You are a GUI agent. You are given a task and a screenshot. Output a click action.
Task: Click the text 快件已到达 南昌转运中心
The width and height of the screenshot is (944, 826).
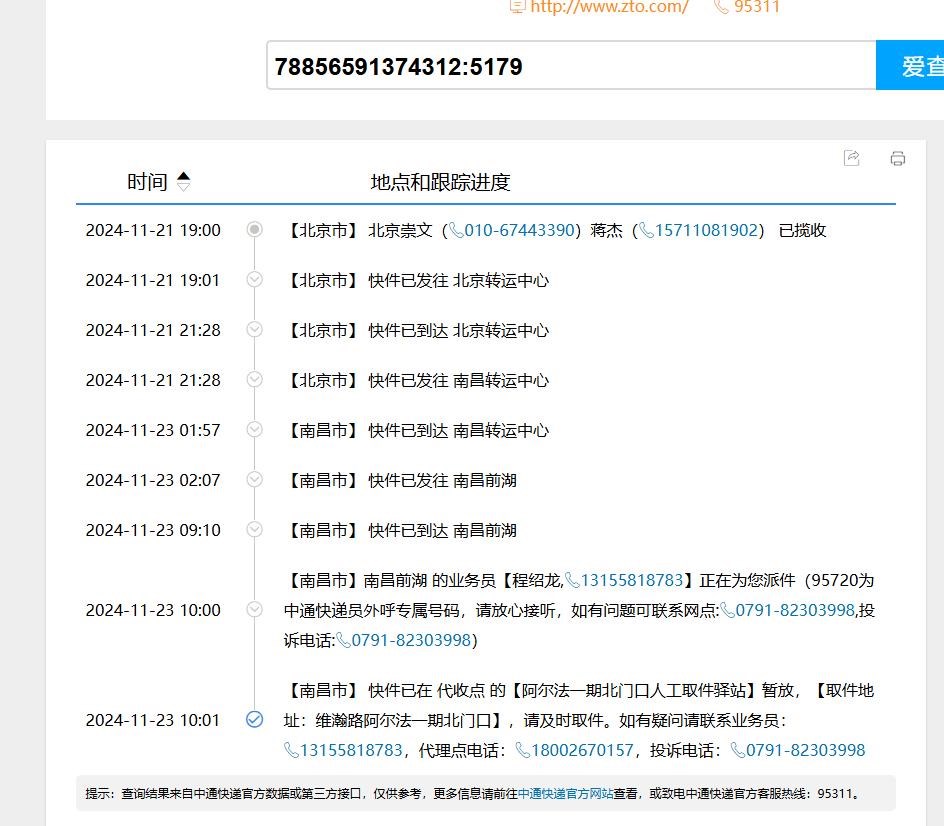[x=459, y=430]
